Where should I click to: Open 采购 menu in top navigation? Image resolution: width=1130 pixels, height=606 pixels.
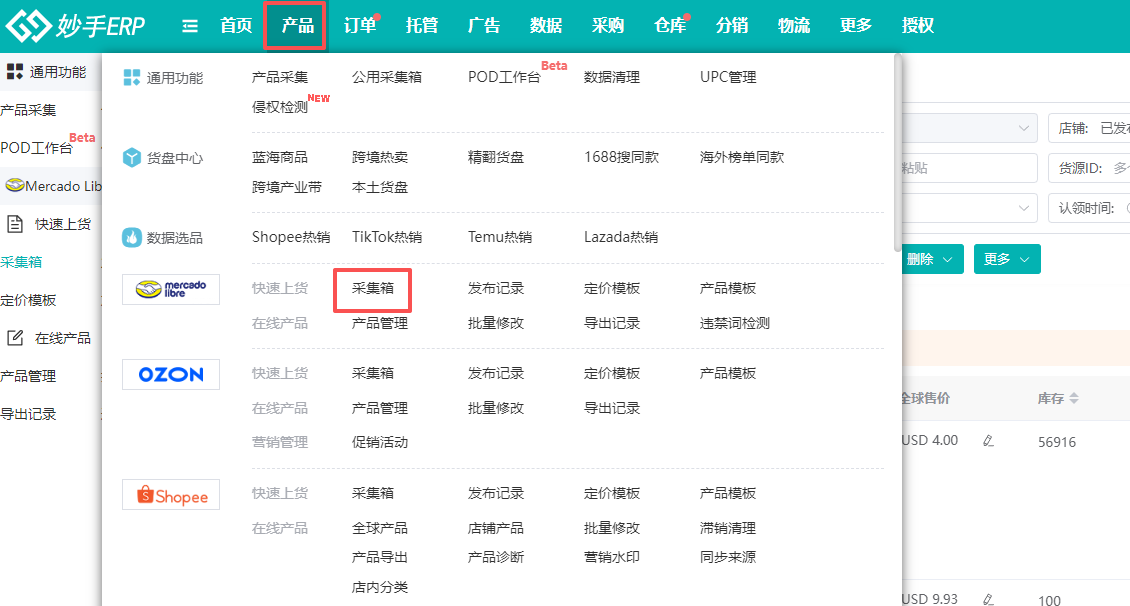pyautogui.click(x=608, y=26)
